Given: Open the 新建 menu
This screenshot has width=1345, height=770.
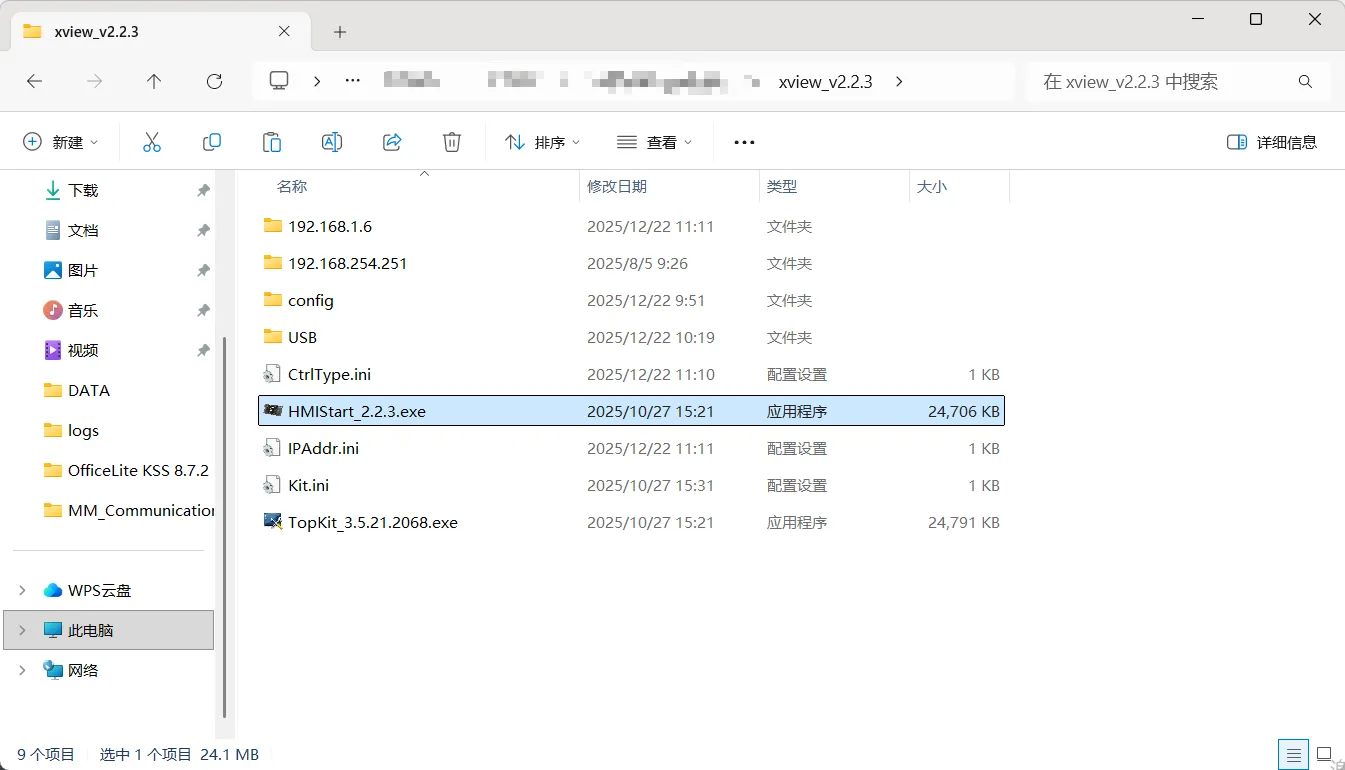Looking at the screenshot, I should (x=62, y=141).
